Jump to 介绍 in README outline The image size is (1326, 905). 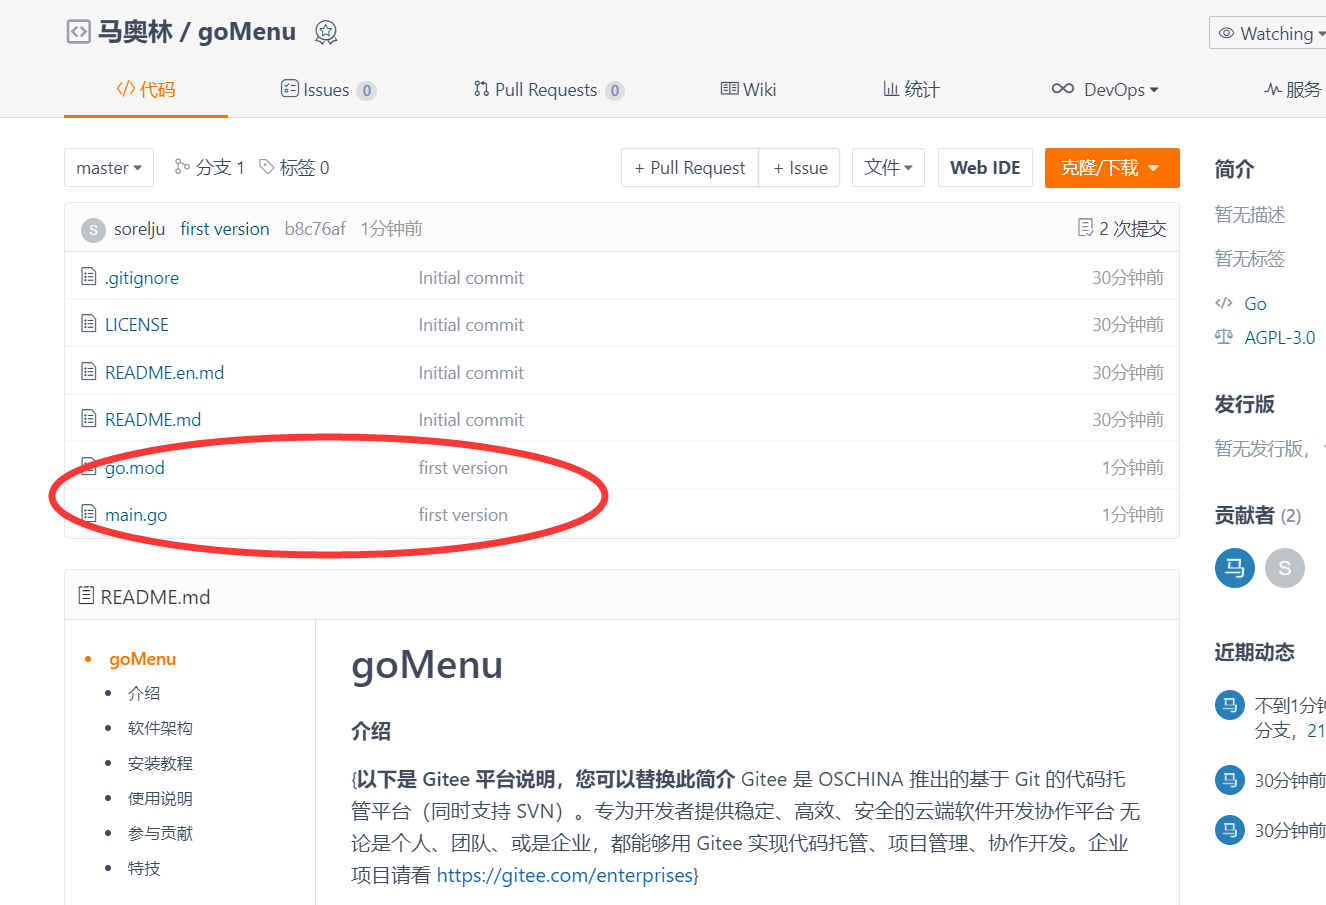(144, 693)
